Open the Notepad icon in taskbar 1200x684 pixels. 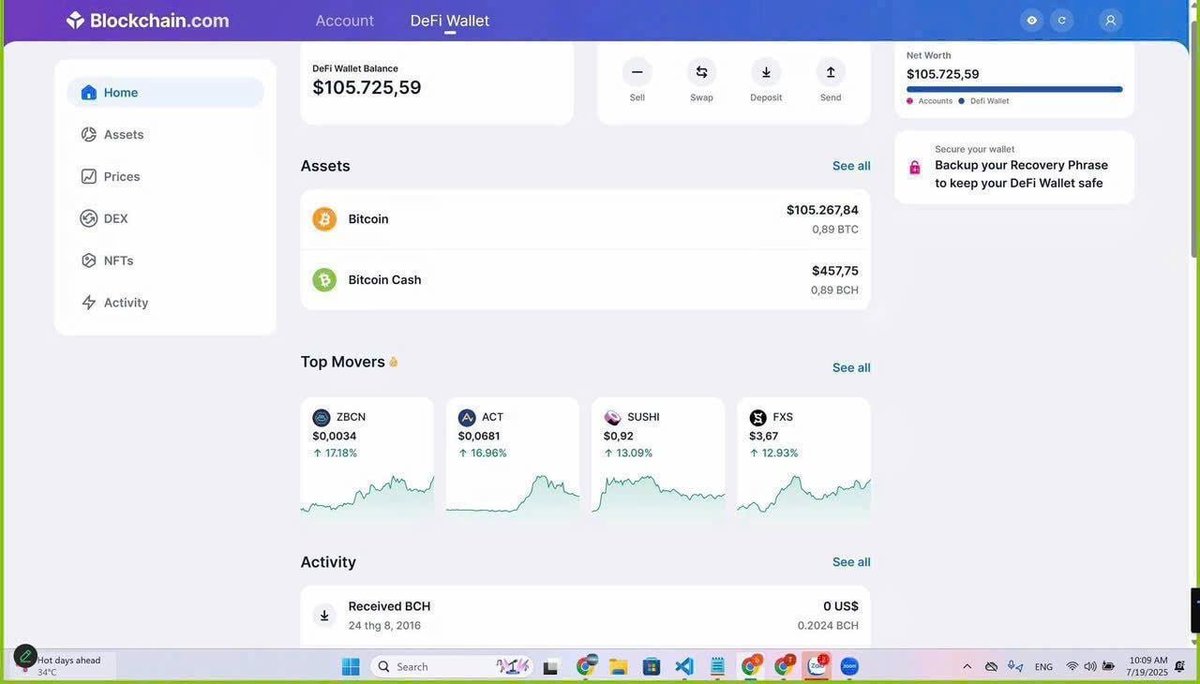[x=717, y=666]
